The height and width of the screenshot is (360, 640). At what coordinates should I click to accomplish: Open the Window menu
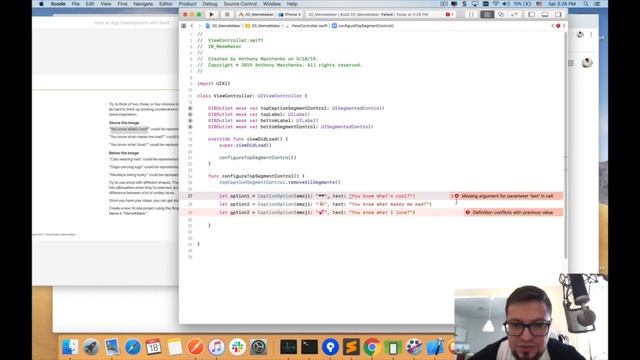272,4
